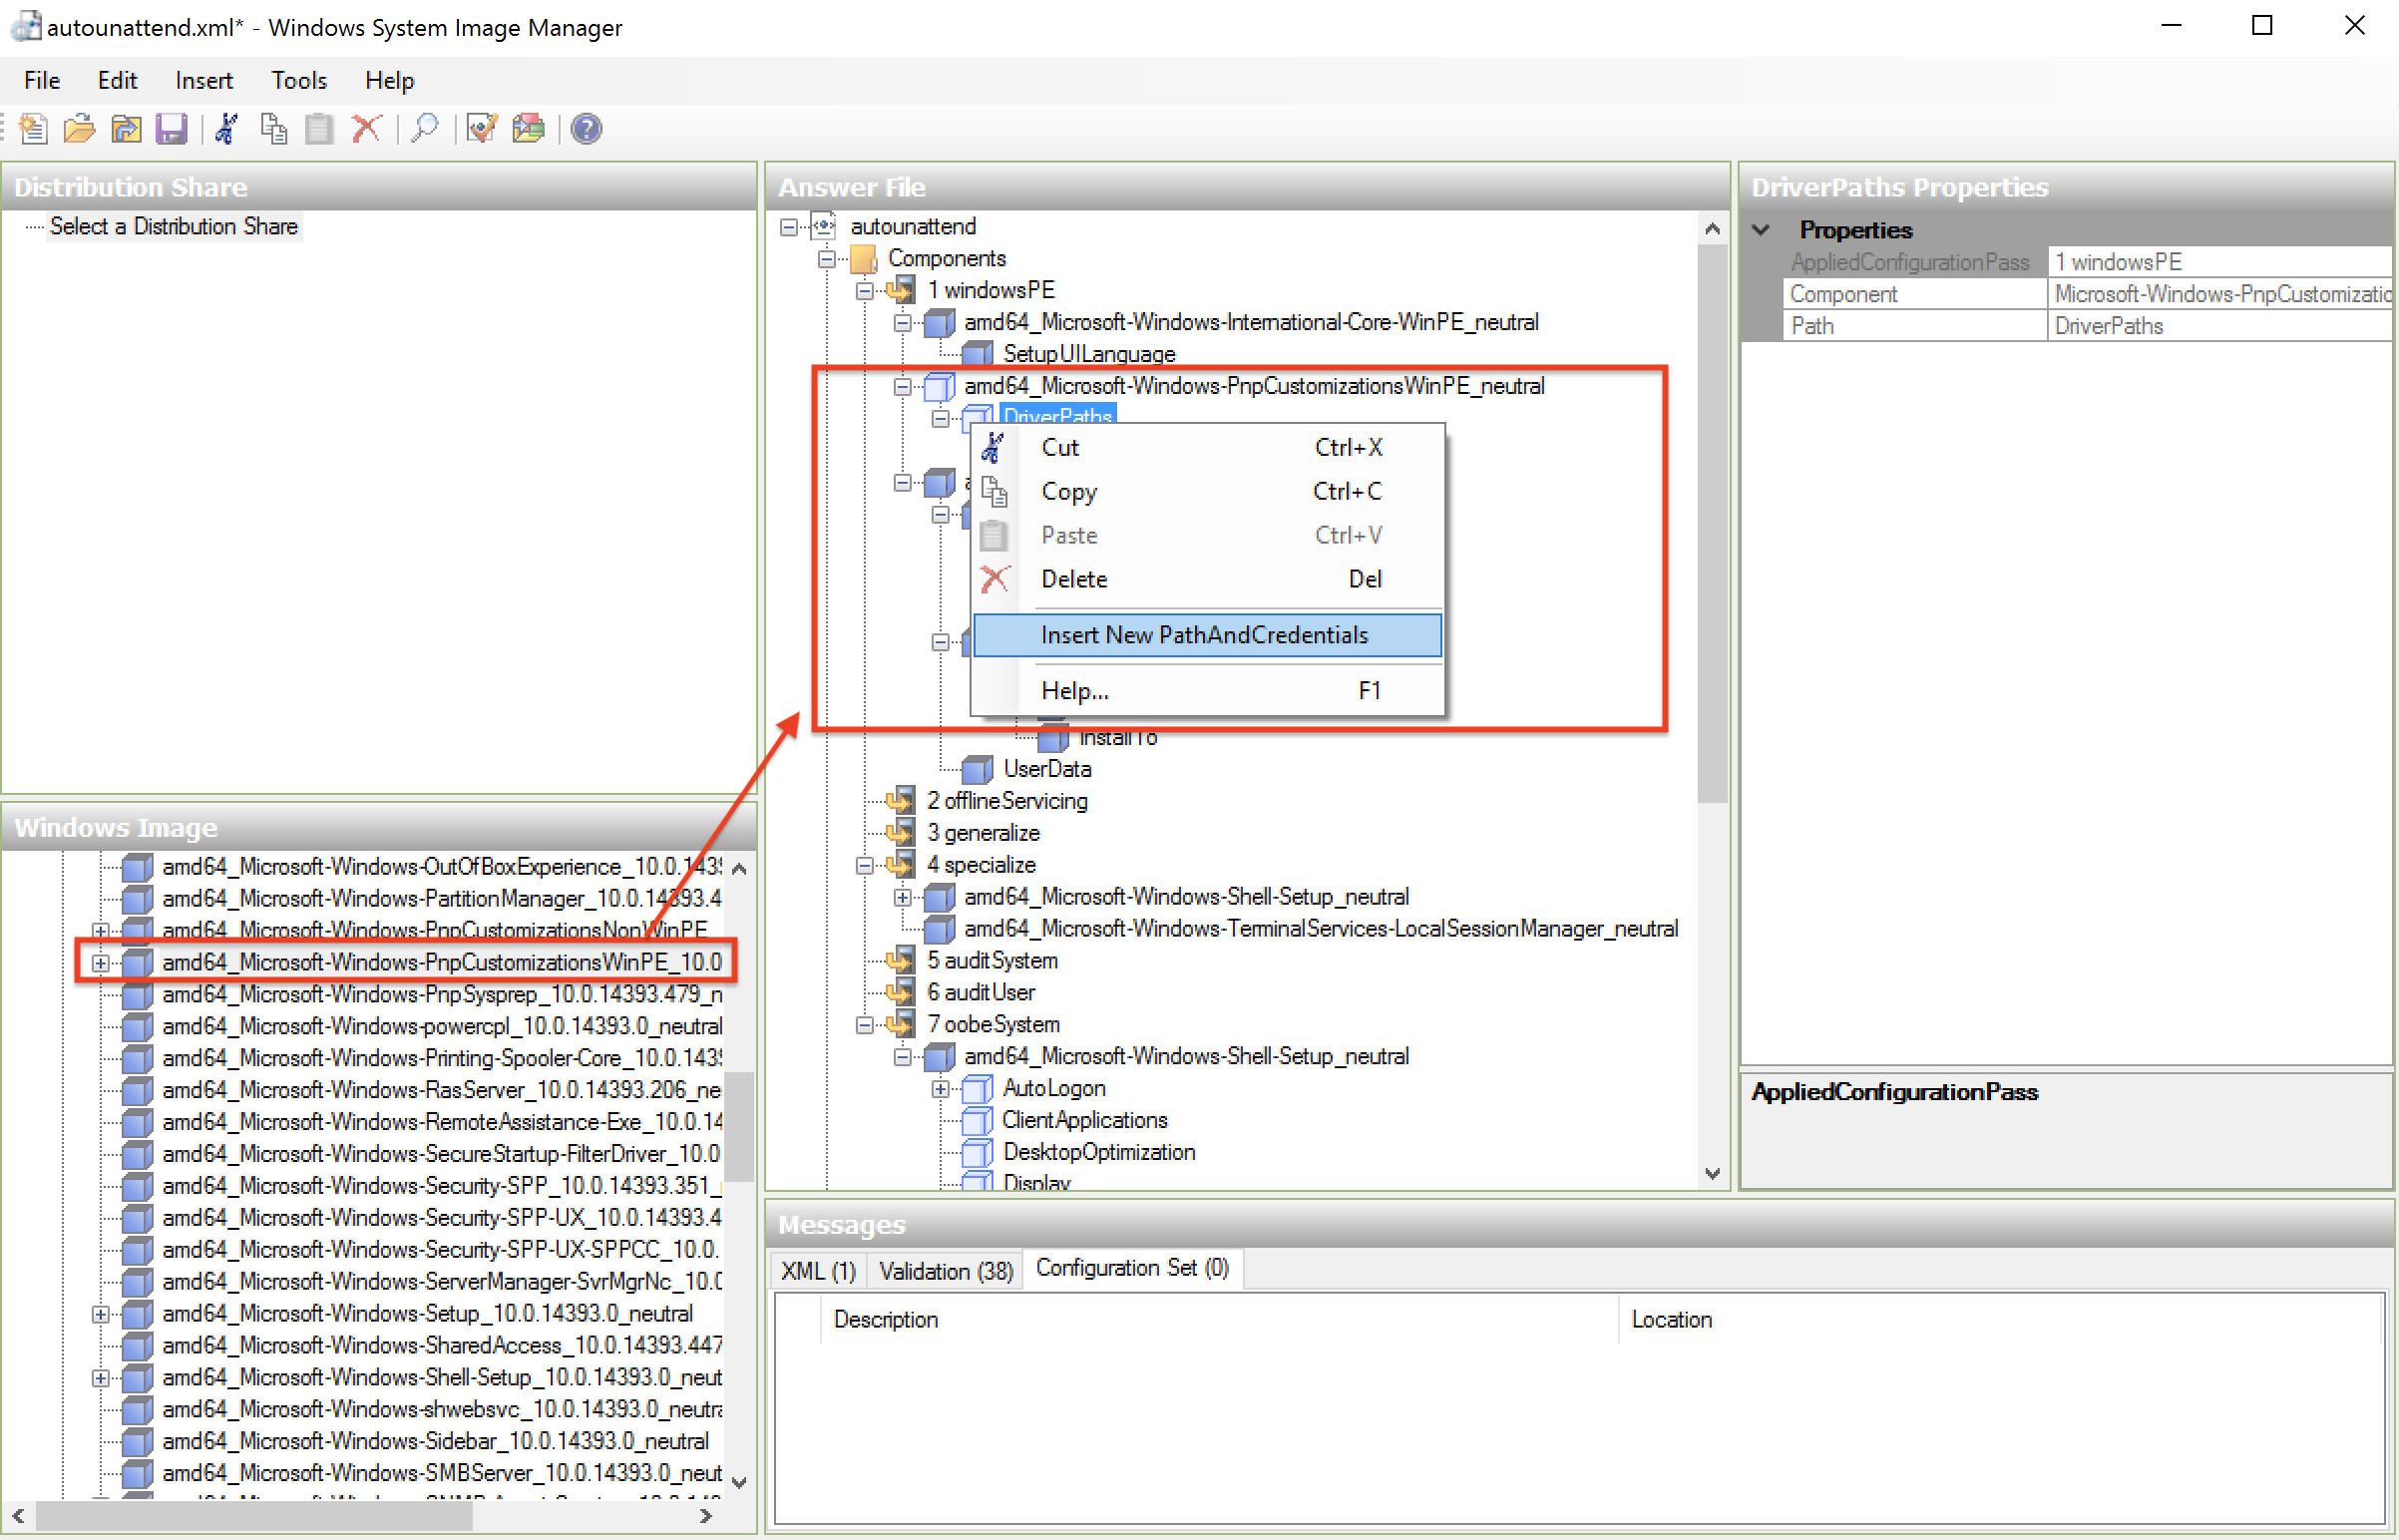Choose Cut in the context menu
Viewport: 2399px width, 1540px height.
tap(1207, 447)
